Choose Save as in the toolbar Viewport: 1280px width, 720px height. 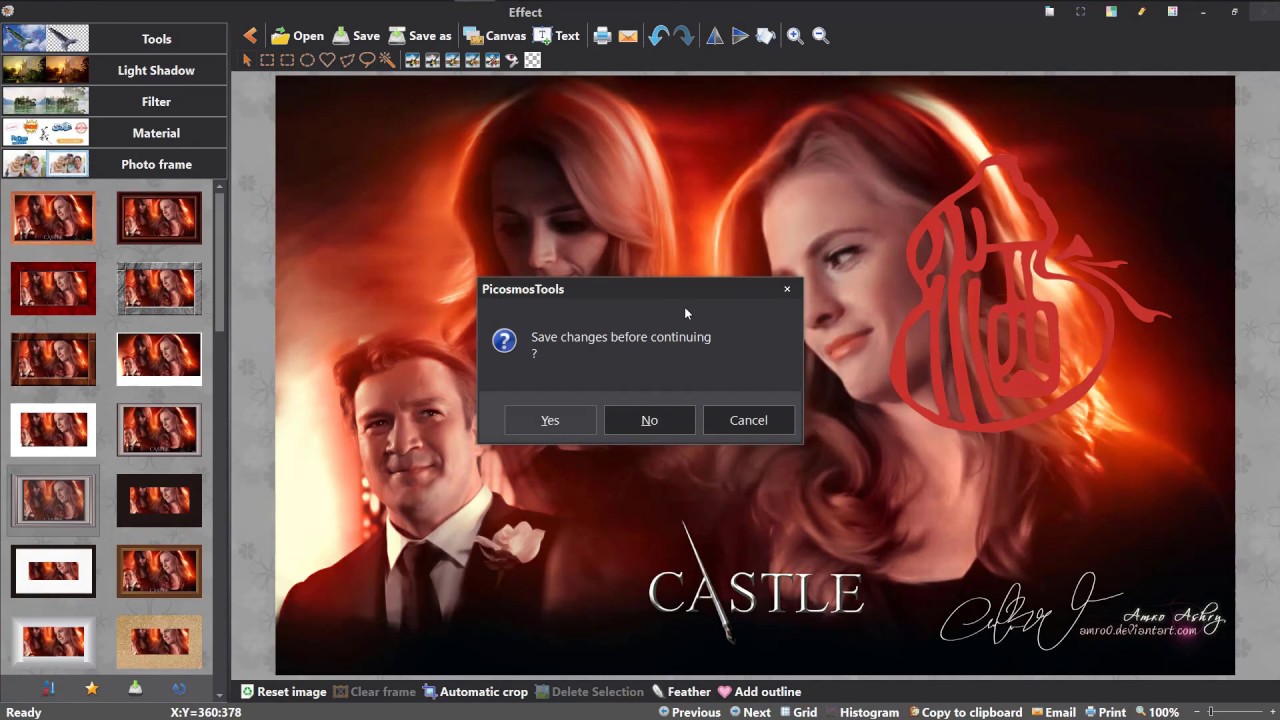pyautogui.click(x=420, y=36)
